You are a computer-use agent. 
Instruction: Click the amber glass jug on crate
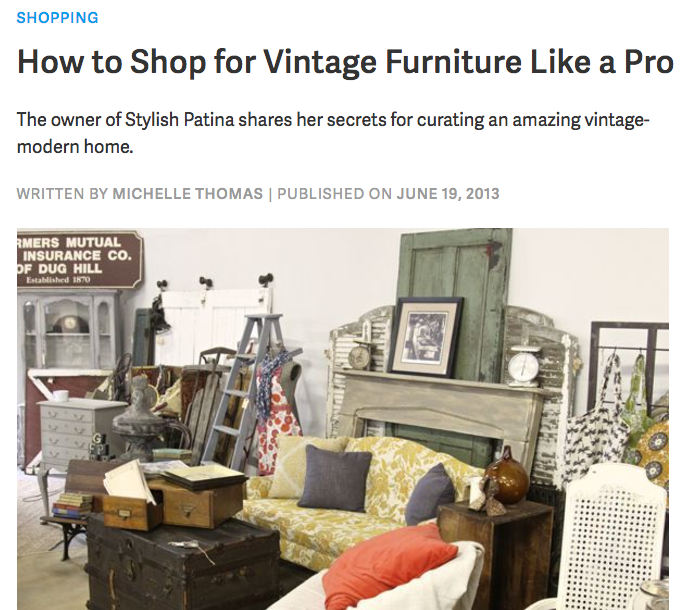[506, 481]
